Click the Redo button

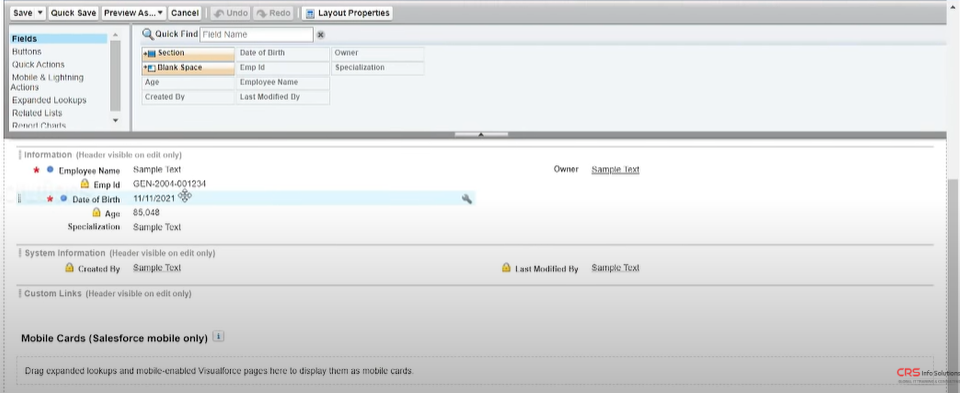tap(272, 13)
